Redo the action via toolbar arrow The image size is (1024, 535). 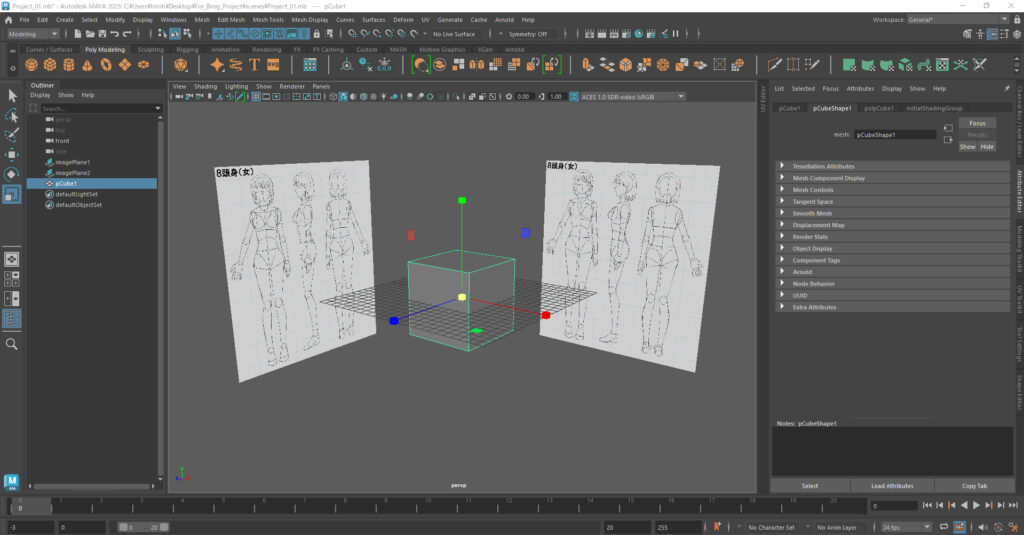127,34
